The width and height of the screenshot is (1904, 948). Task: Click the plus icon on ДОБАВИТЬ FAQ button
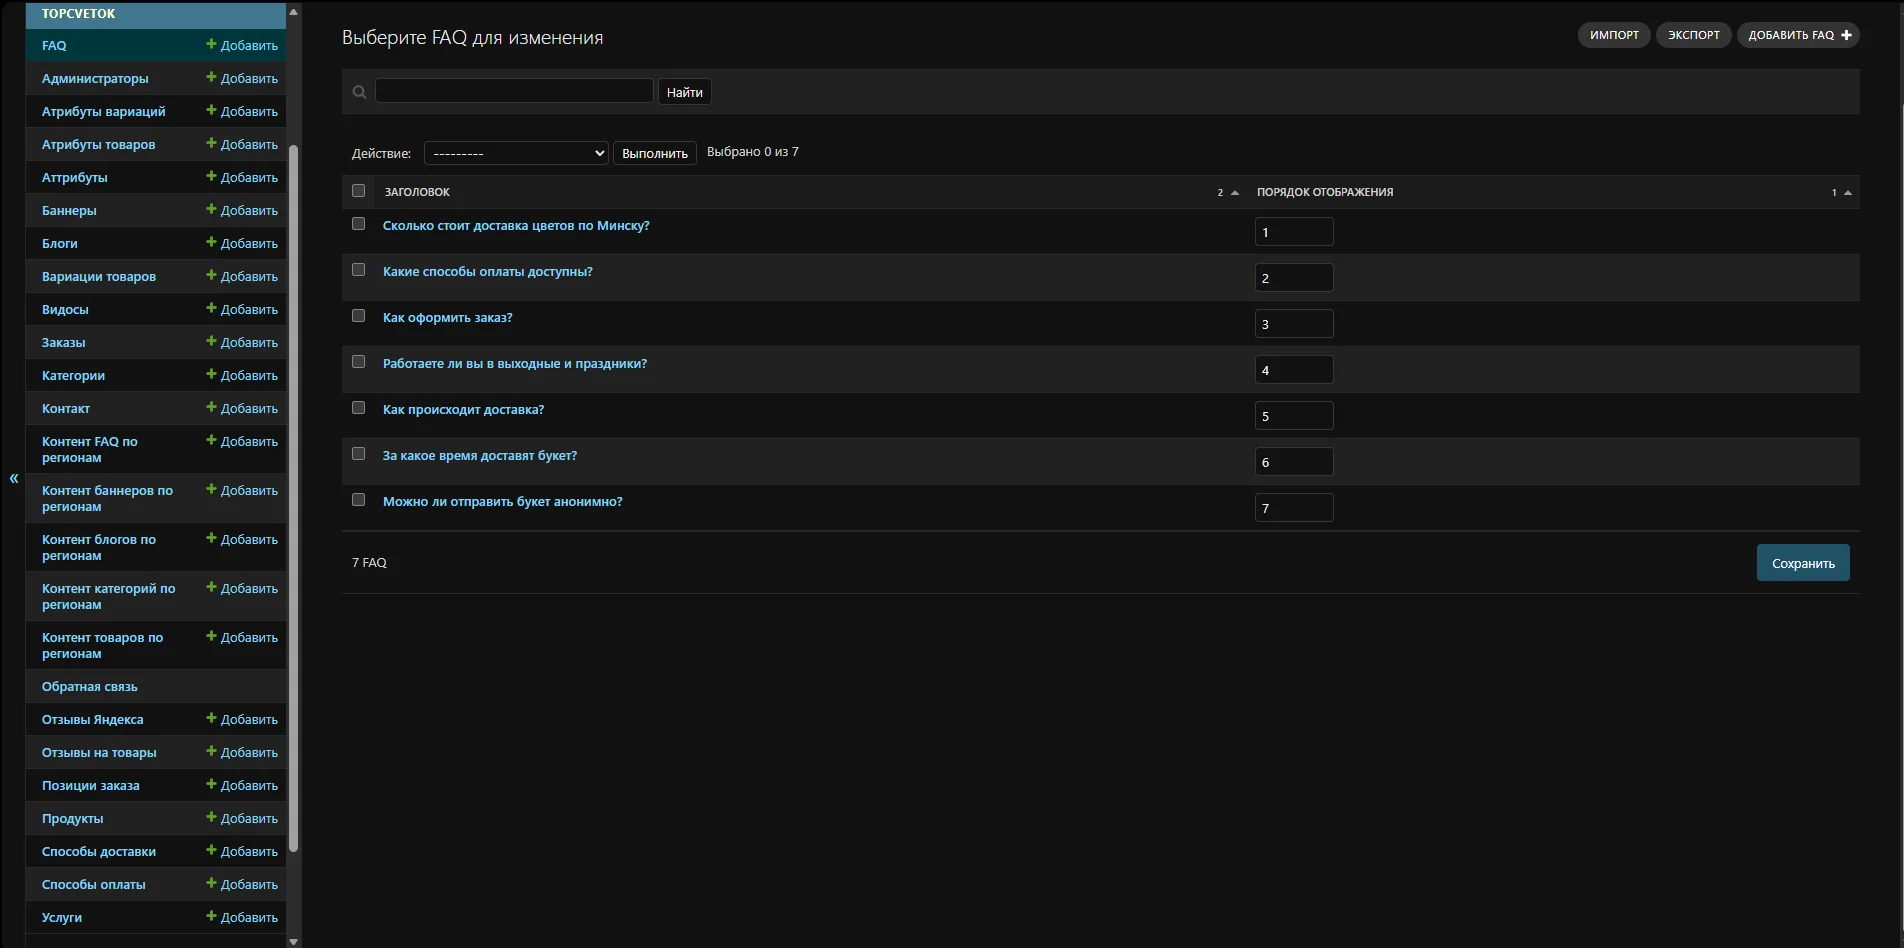[1846, 35]
